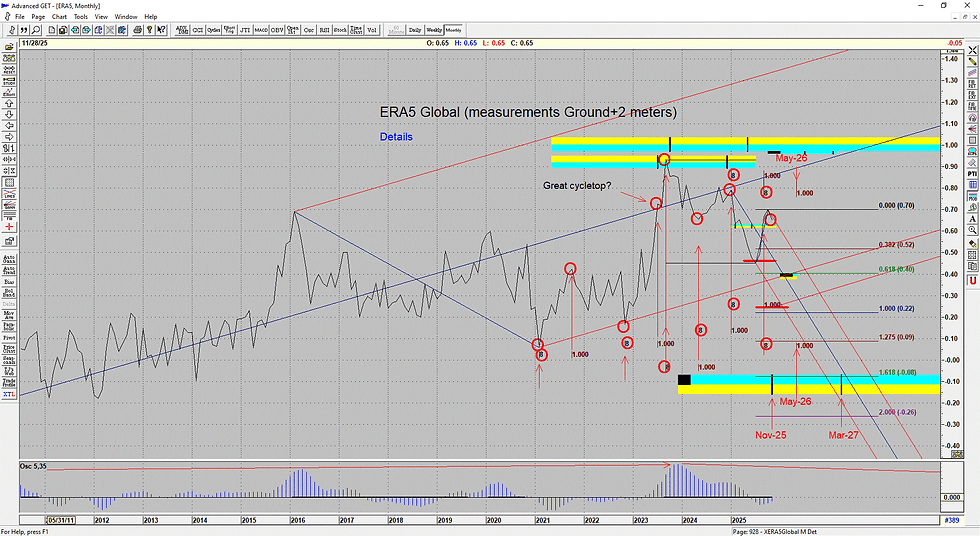Select the text annotation A tool
Screen dimensions: 980x536
pos(972,219)
